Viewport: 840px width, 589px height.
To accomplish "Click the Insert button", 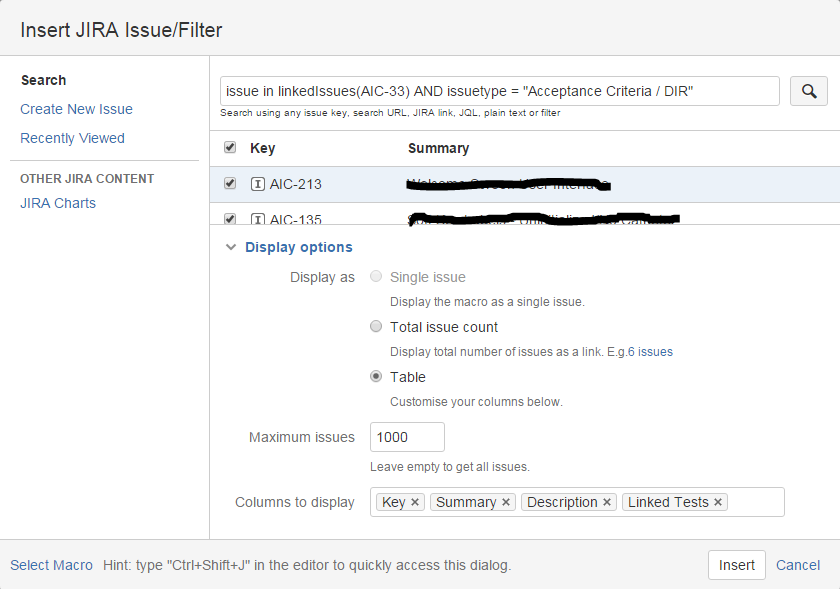I will tap(737, 565).
